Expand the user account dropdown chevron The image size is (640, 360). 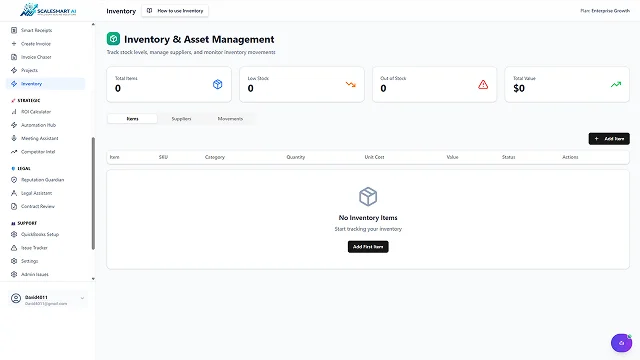82,298
